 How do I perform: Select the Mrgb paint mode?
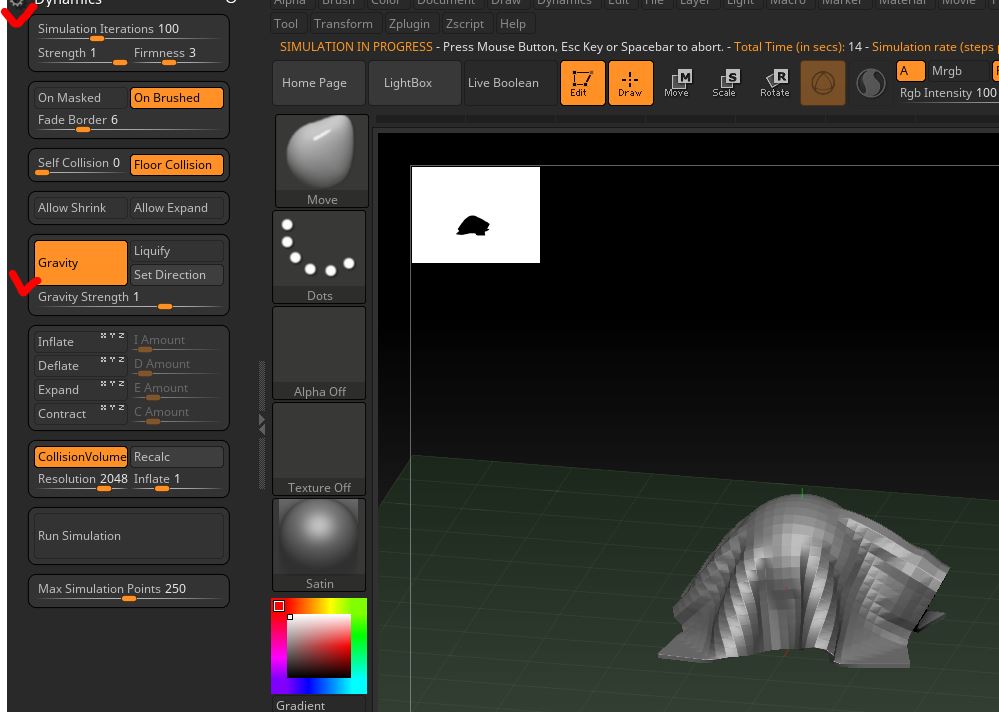pyautogui.click(x=958, y=71)
